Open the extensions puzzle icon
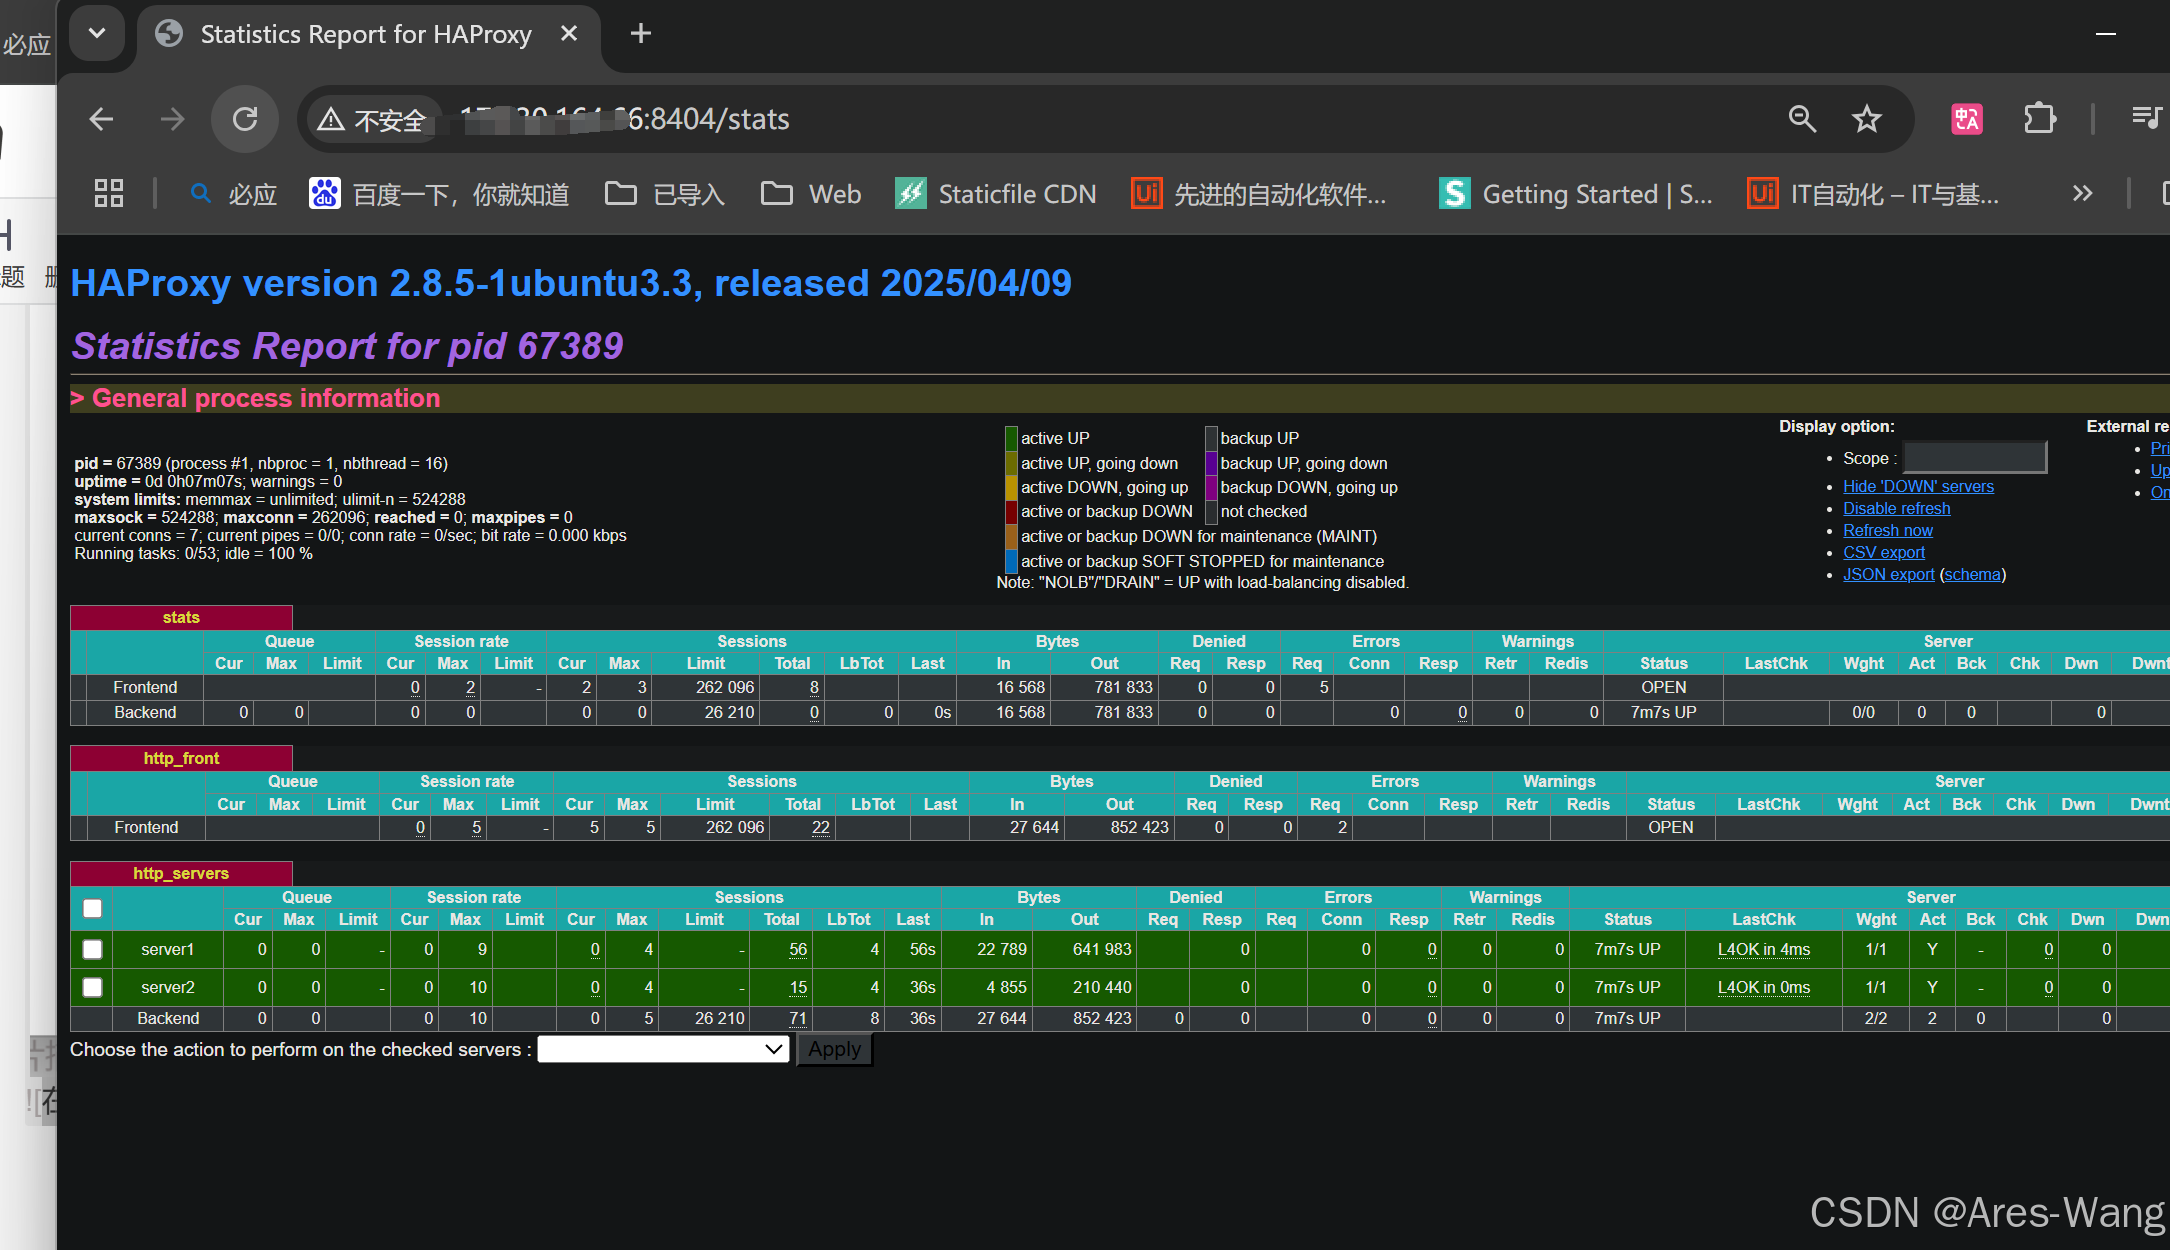Image resolution: width=2170 pixels, height=1250 pixels. 2039,119
